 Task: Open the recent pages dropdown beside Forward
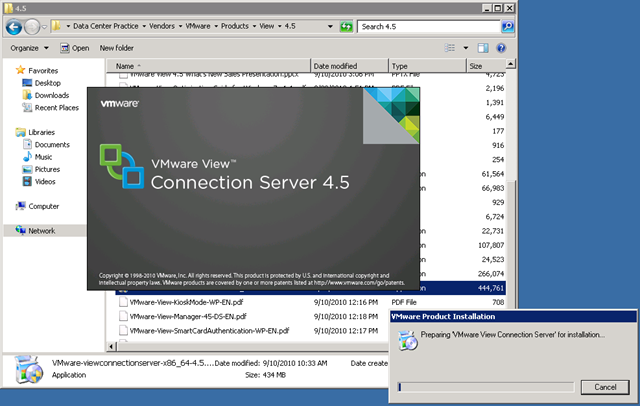44,27
